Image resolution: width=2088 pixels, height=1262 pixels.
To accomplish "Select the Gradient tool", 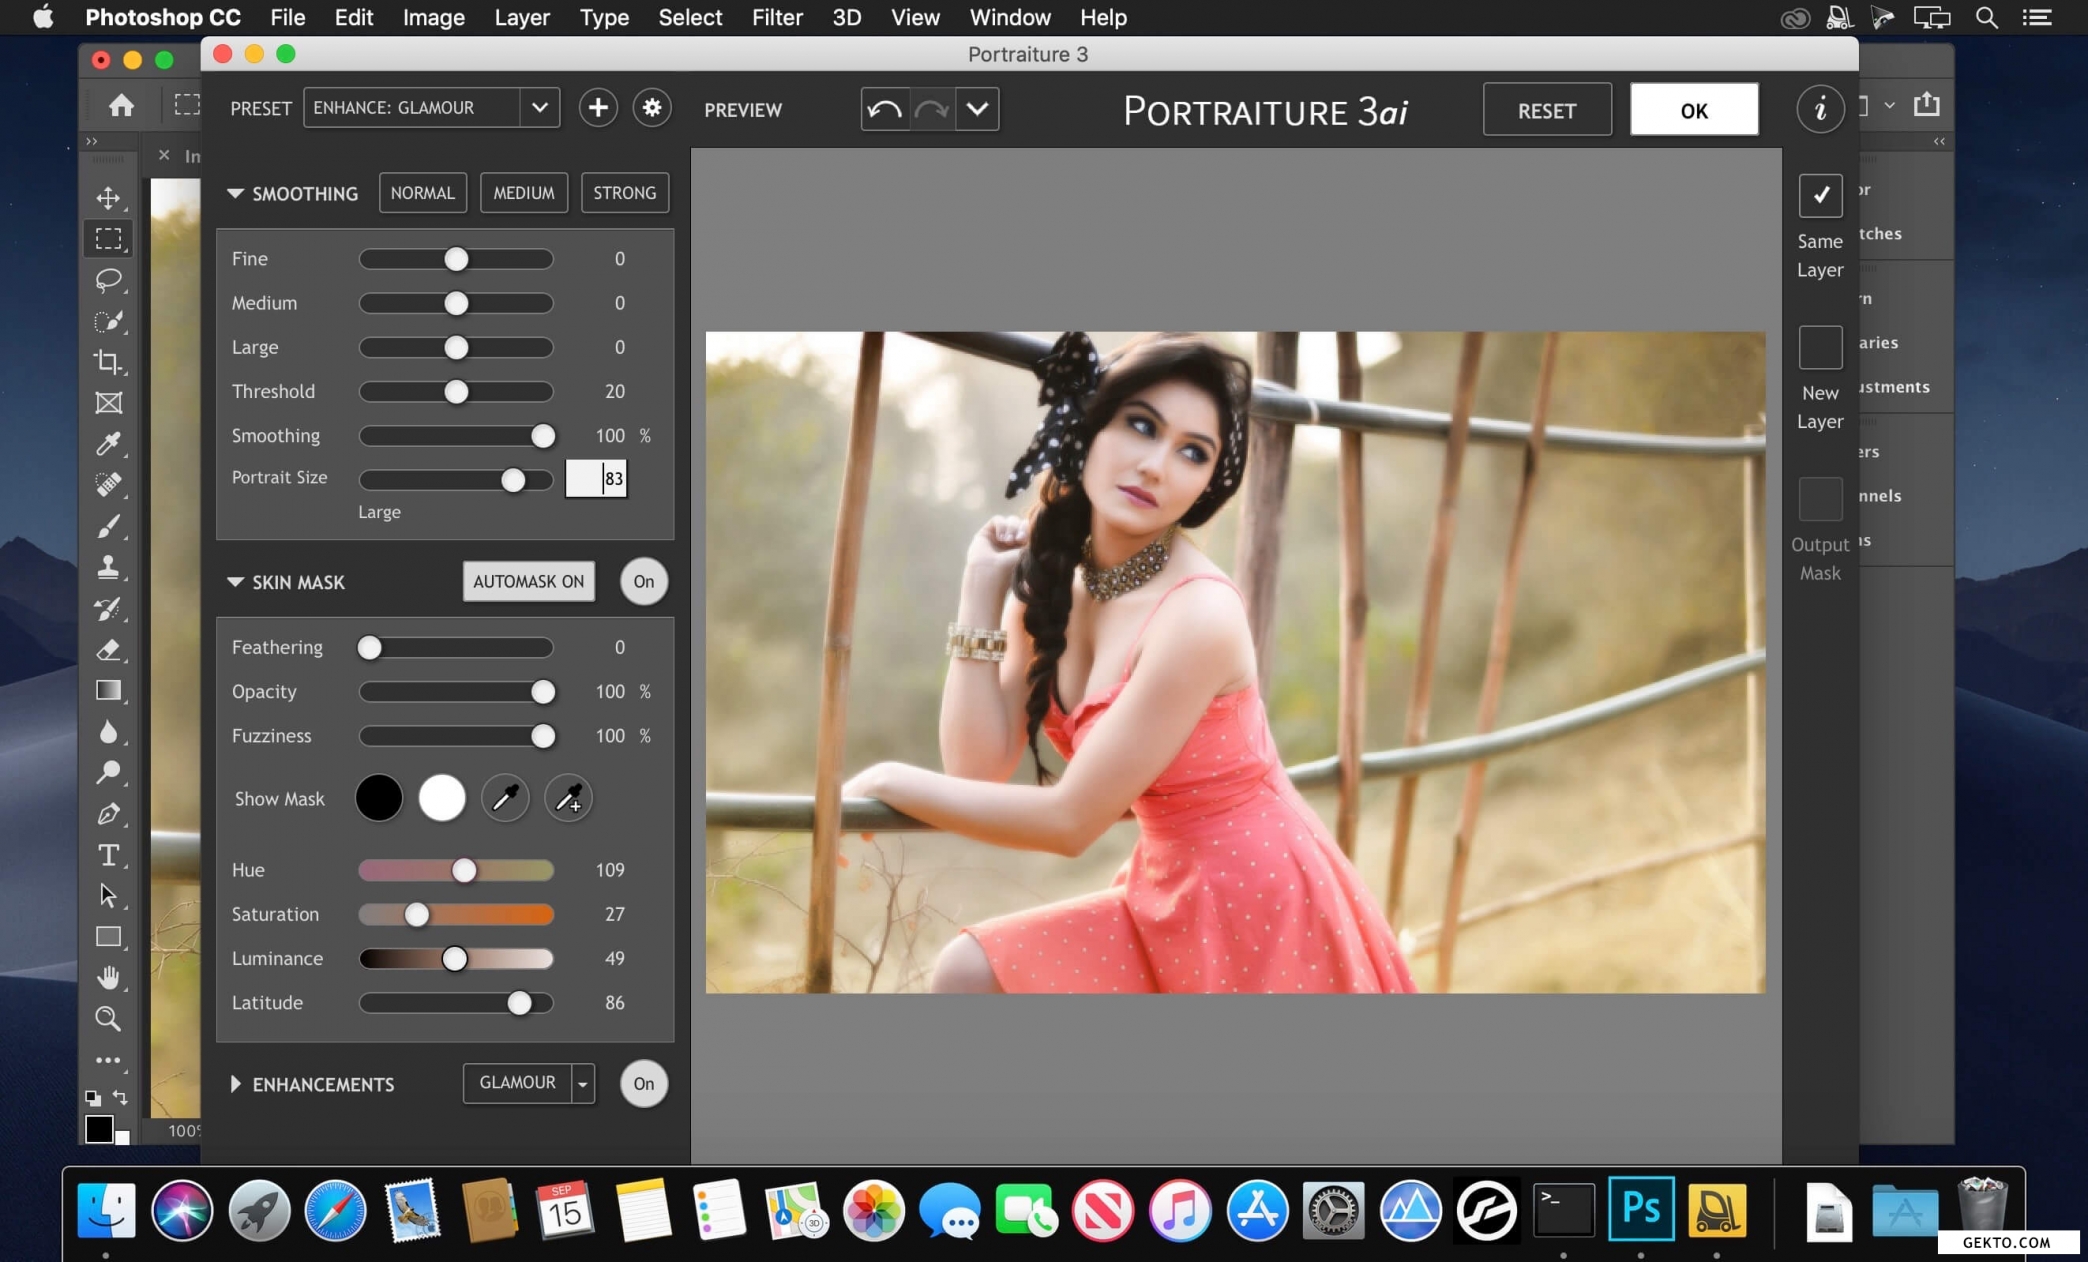I will coord(108,691).
